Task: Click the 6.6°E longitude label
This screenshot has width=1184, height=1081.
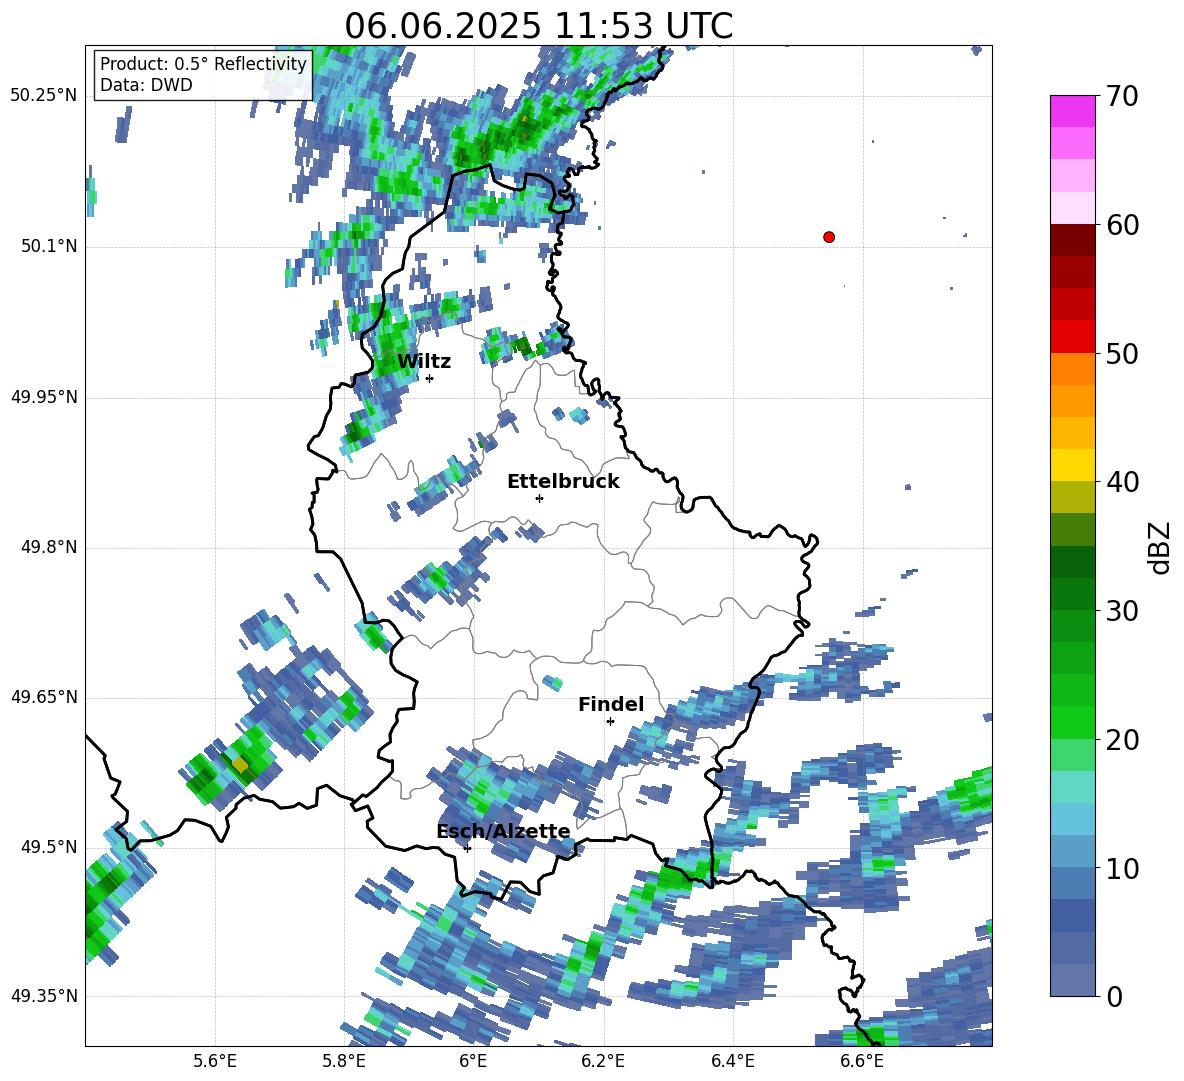Action: pos(862,1061)
